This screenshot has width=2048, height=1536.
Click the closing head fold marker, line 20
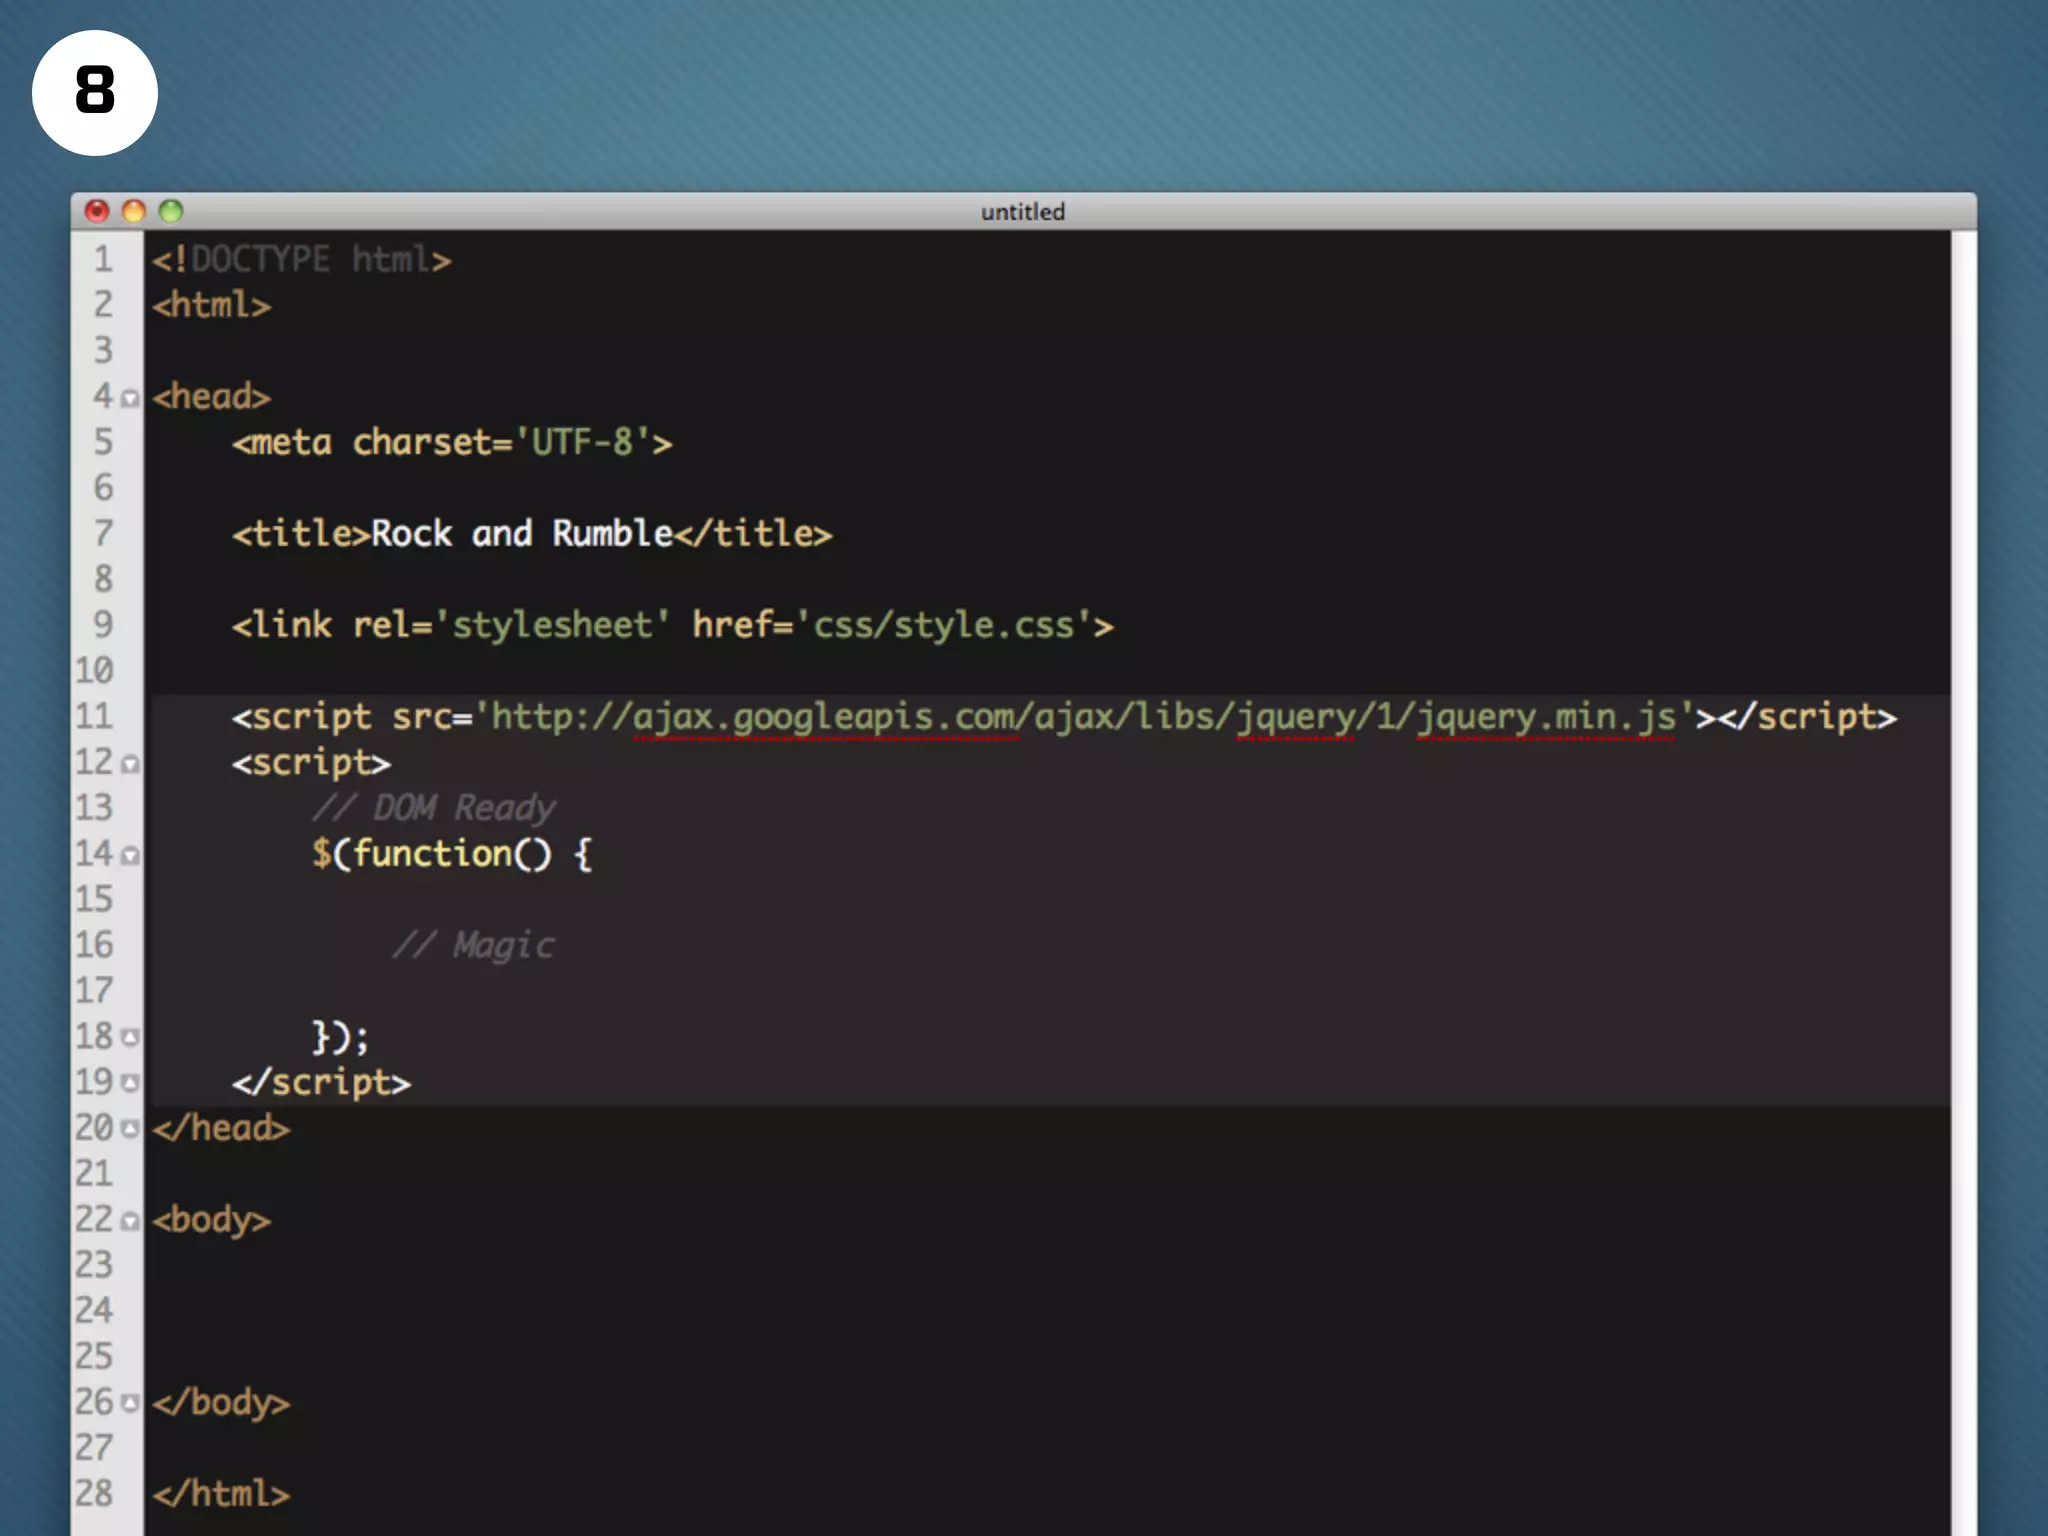[x=130, y=1129]
